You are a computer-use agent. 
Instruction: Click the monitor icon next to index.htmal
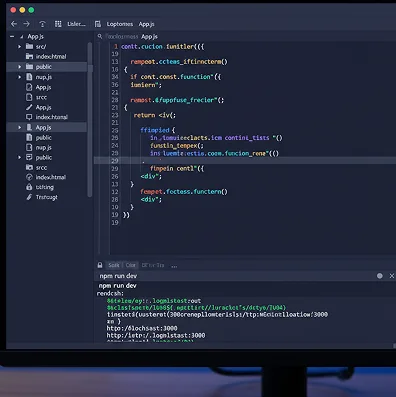tap(29, 117)
